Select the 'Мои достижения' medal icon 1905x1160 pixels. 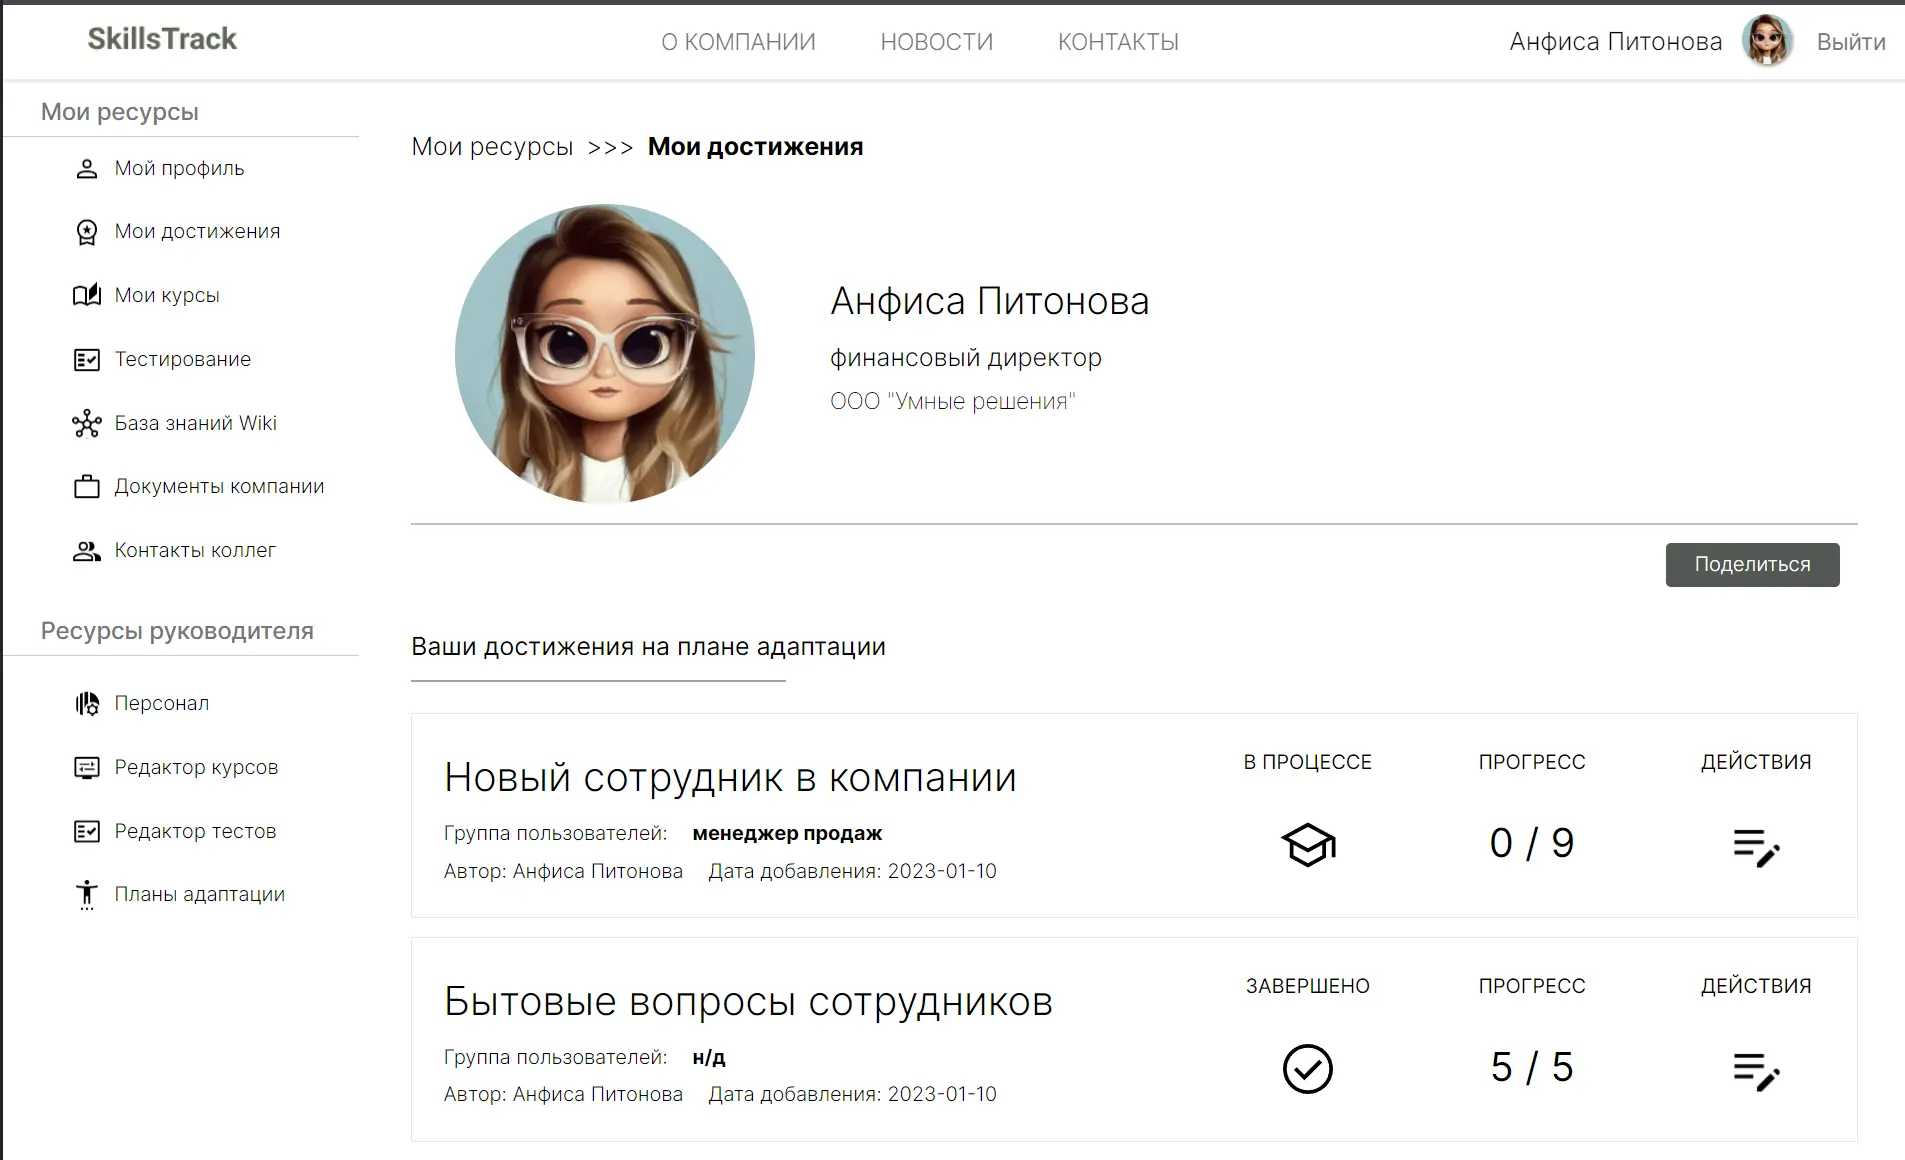coord(87,231)
